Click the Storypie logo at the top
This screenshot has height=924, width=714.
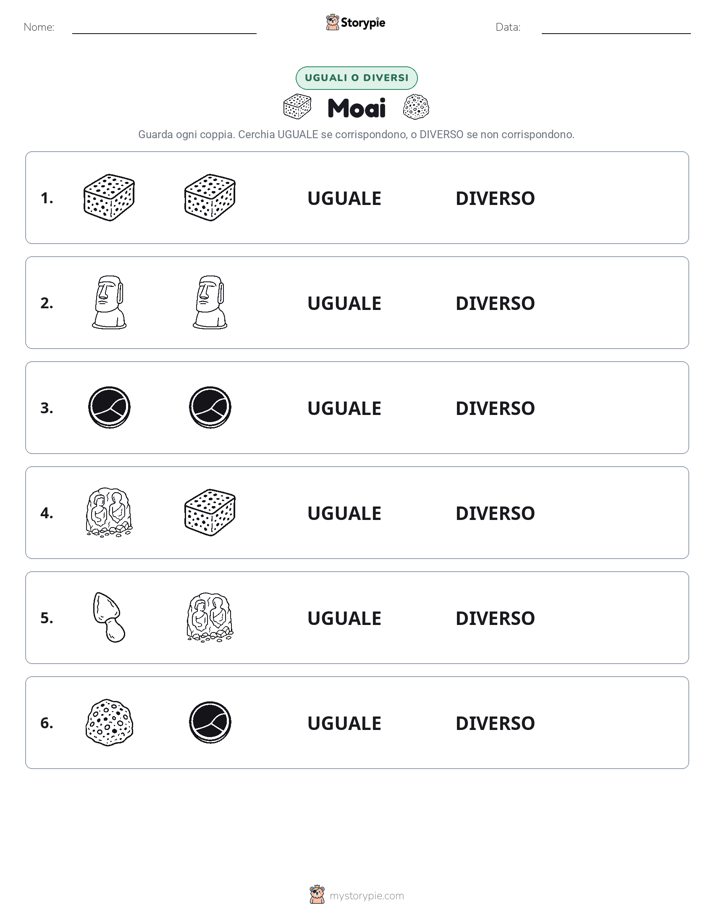pos(355,22)
